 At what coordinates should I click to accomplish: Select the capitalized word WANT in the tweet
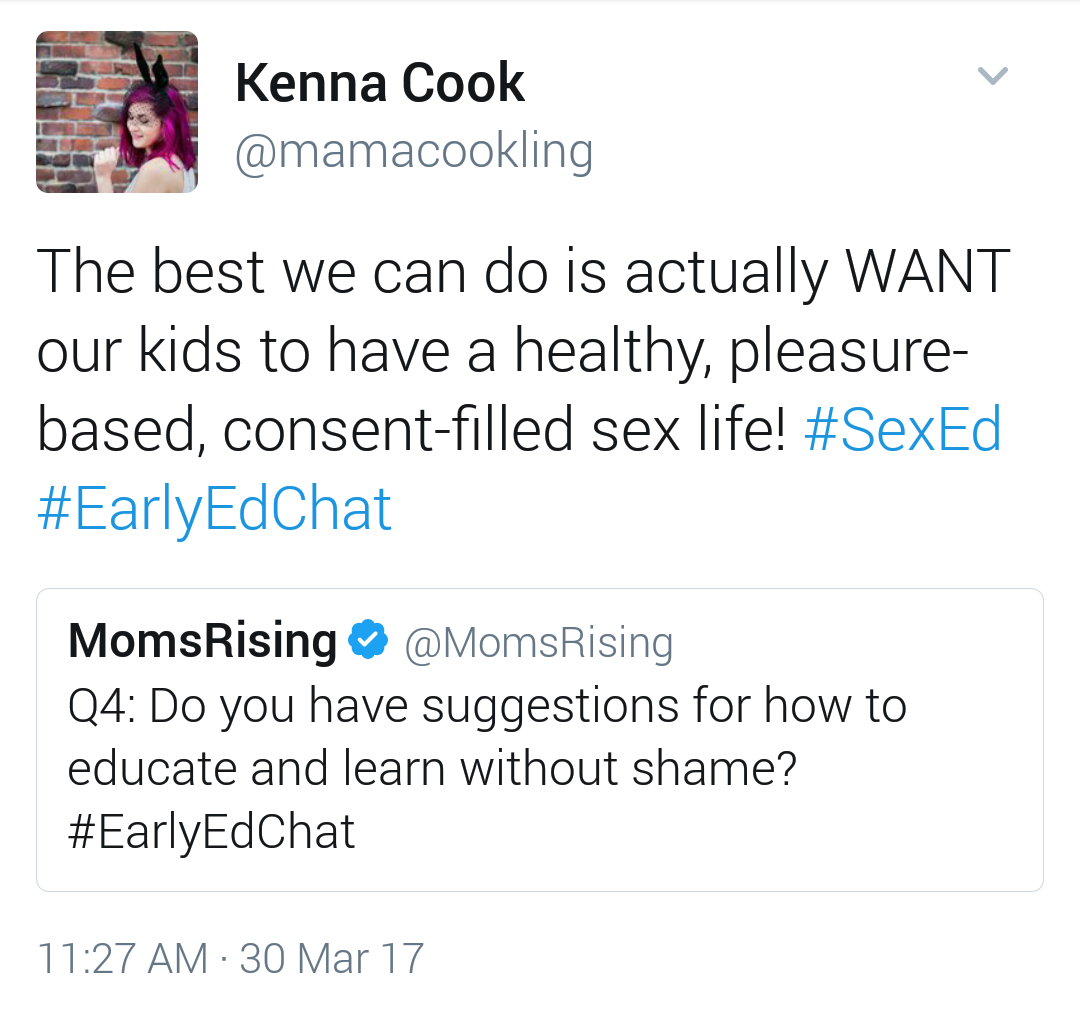tap(926, 272)
